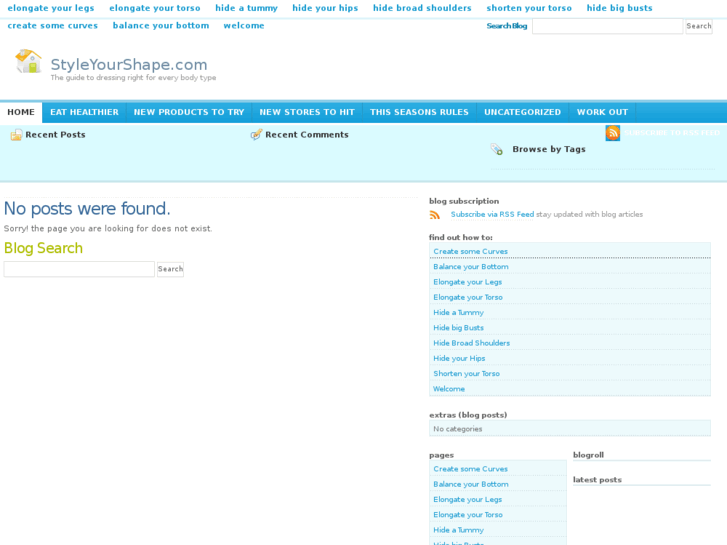Screen dimensions: 727x545
Task: Open Hide Broad Shoulders in sidebar list
Action: 472,343
